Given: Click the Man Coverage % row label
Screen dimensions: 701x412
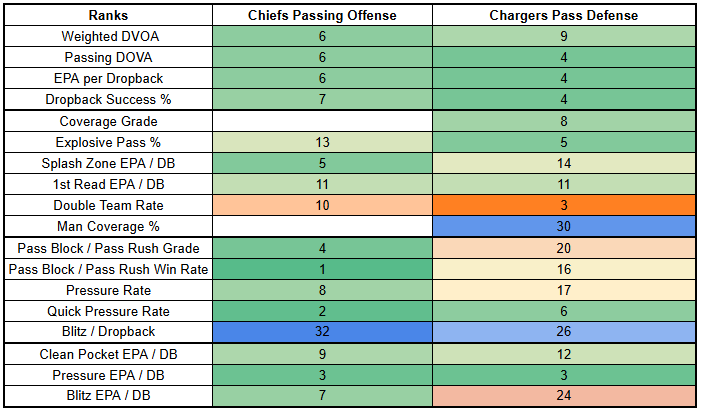Looking at the screenshot, I should (x=108, y=226).
